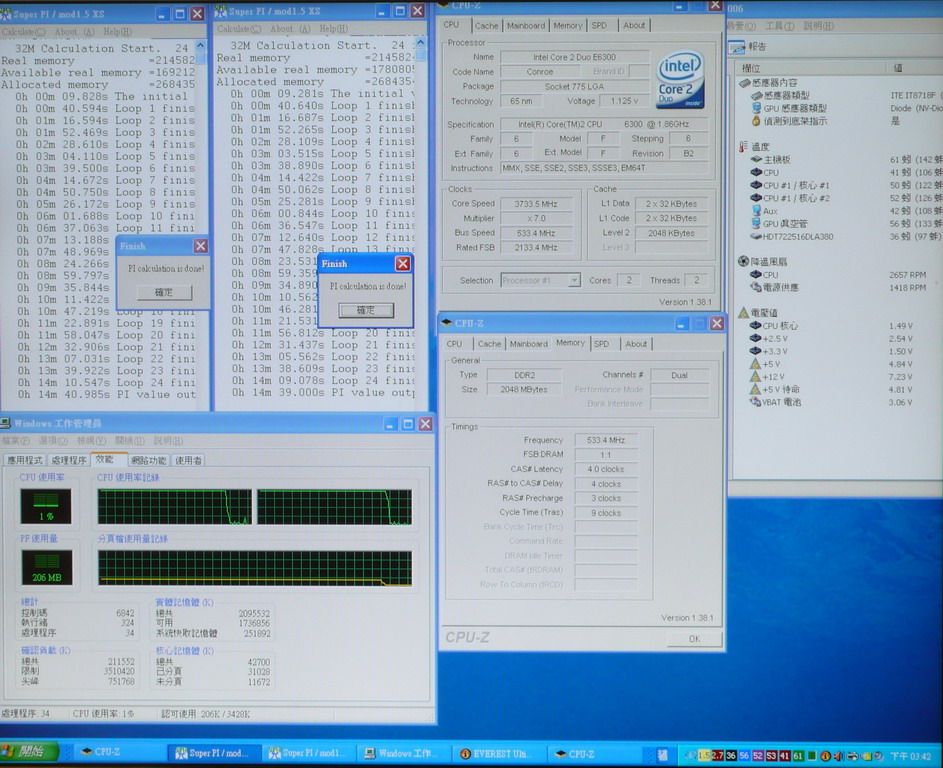943x768 pixels.
Task: Click the Intel Core 2 Duo logo
Action: pyautogui.click(x=680, y=80)
